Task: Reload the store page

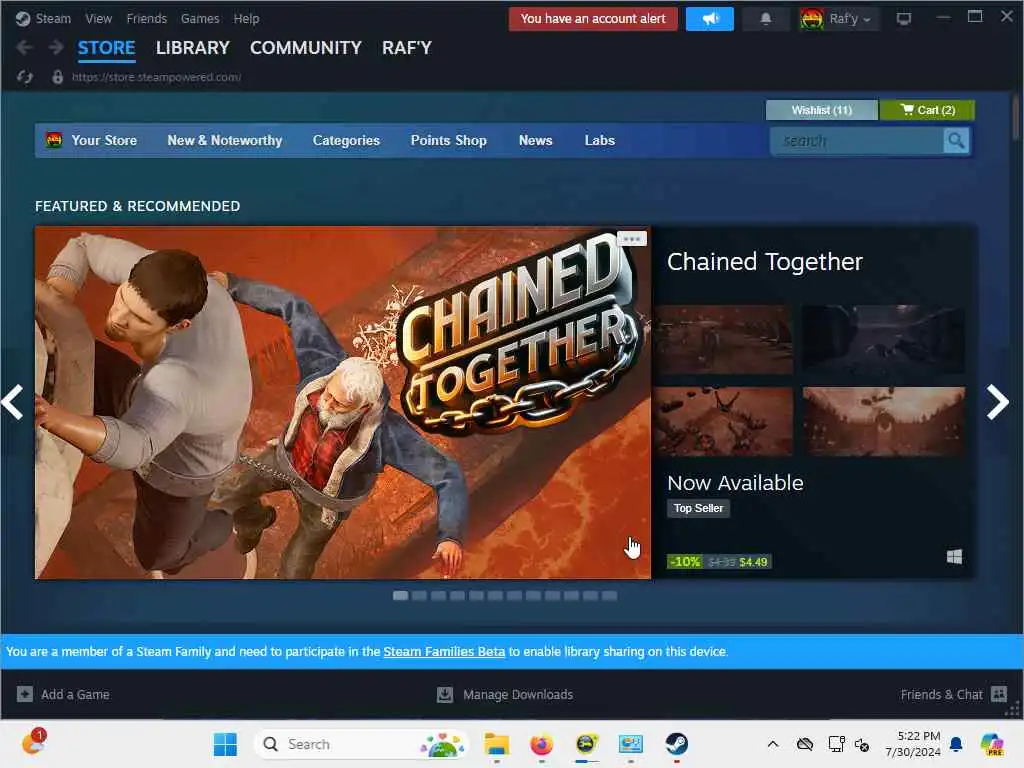Action: tap(25, 77)
